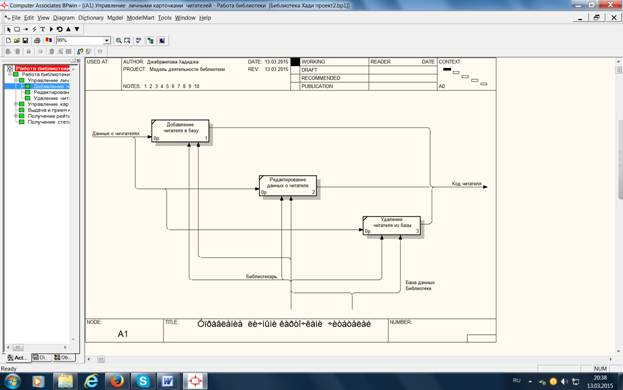Image resolution: width=623 pixels, height=390 pixels.
Task: Click the Go to child diagram triangle
Action: [x=77, y=29]
